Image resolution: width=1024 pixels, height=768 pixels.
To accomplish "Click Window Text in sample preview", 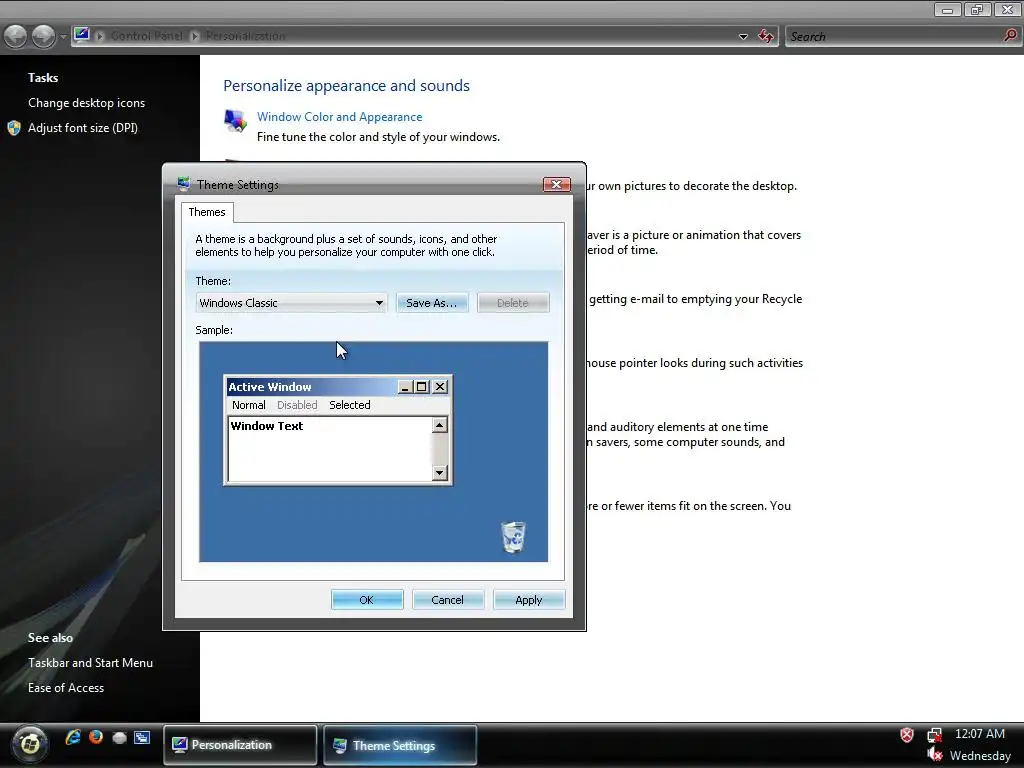I will pyautogui.click(x=266, y=426).
